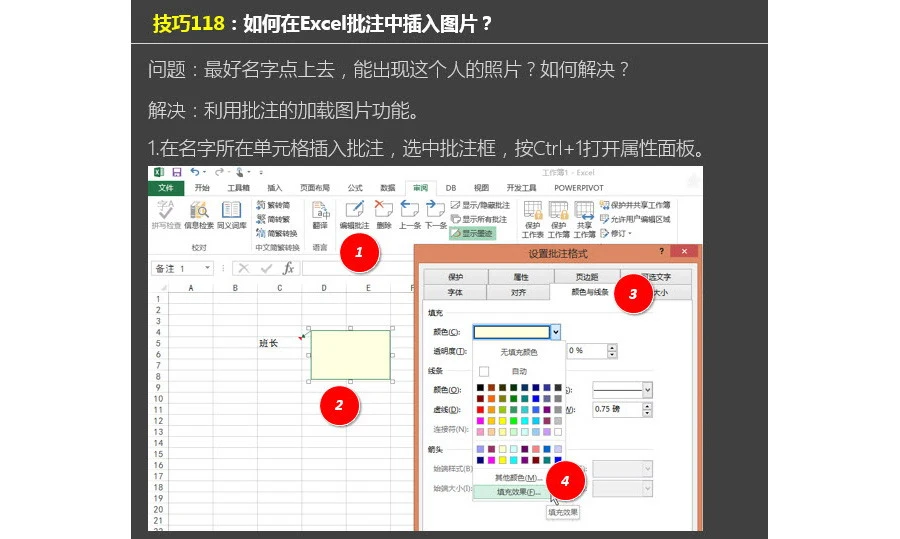The height and width of the screenshot is (539, 900).
Task: Click 填充效果 fill effects option
Action: tap(518, 492)
